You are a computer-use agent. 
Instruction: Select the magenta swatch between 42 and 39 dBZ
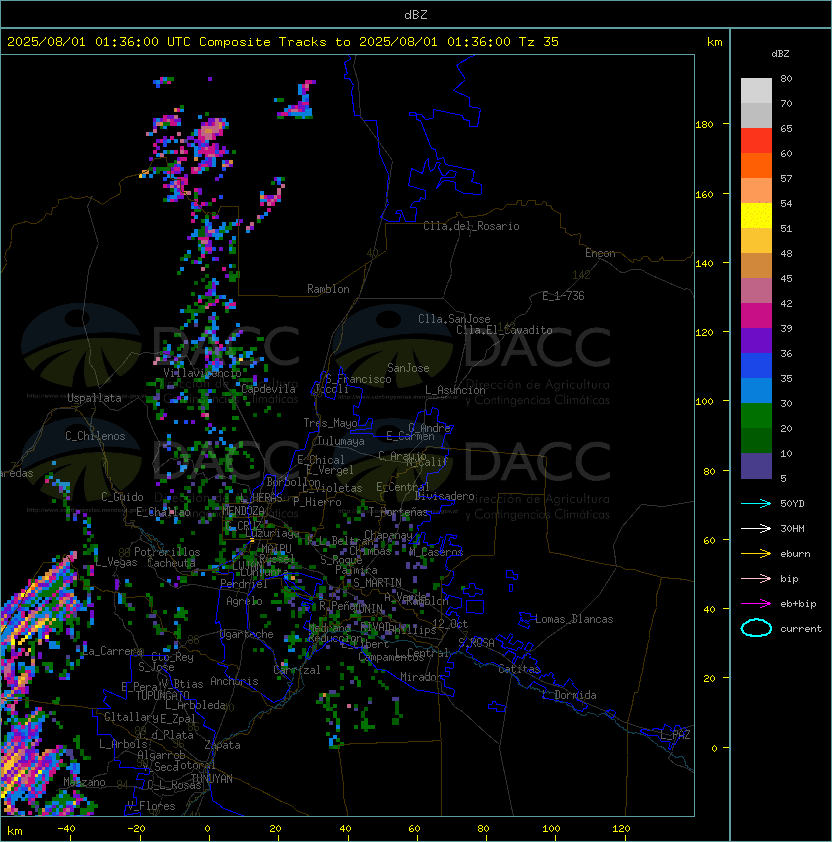(756, 316)
